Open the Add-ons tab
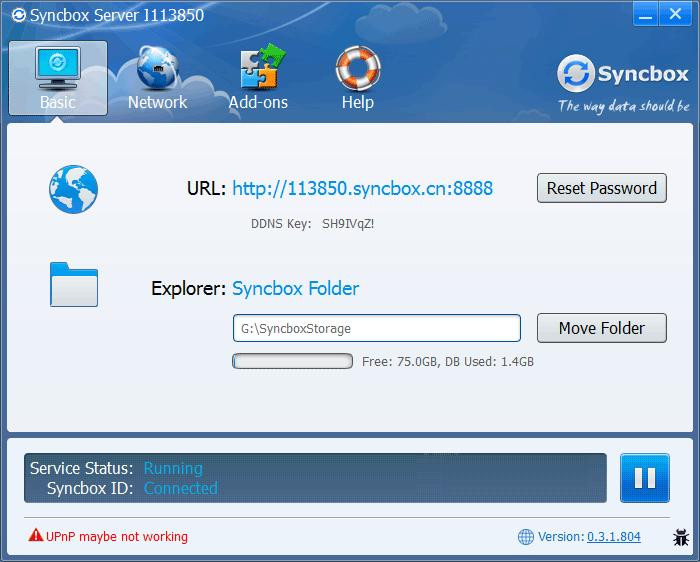The image size is (700, 562). [x=258, y=78]
